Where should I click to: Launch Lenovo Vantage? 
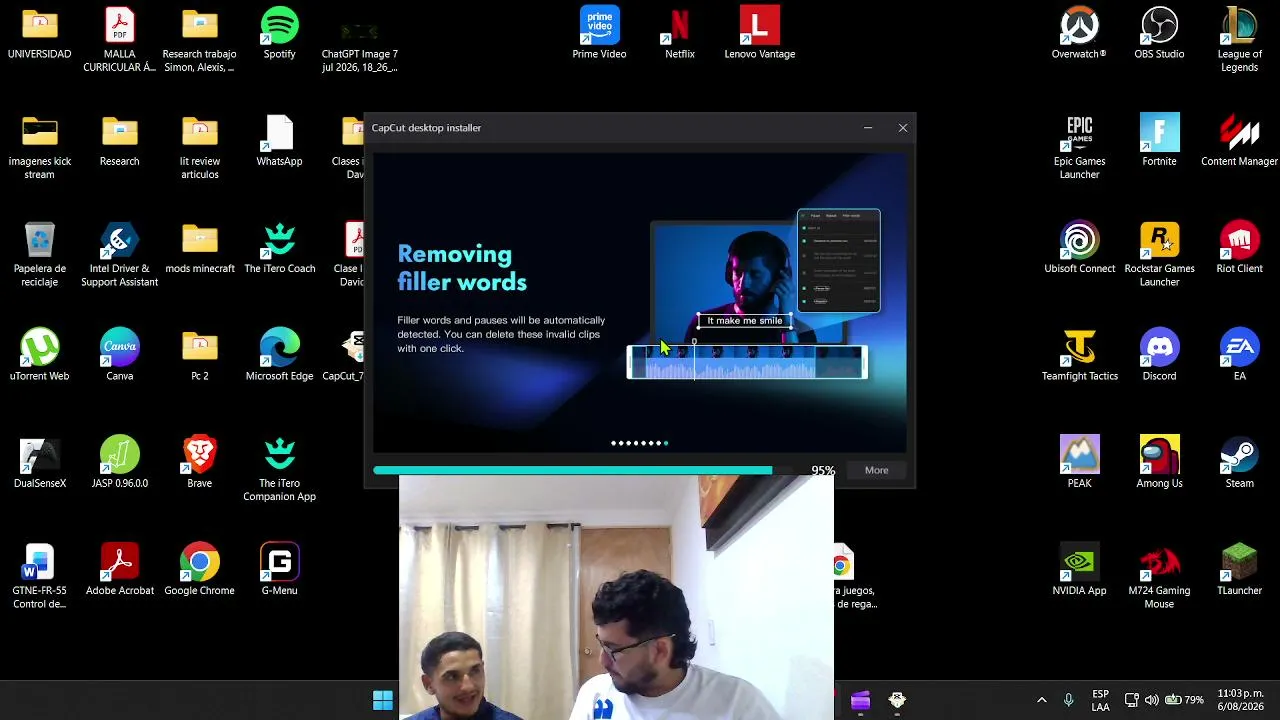click(760, 34)
